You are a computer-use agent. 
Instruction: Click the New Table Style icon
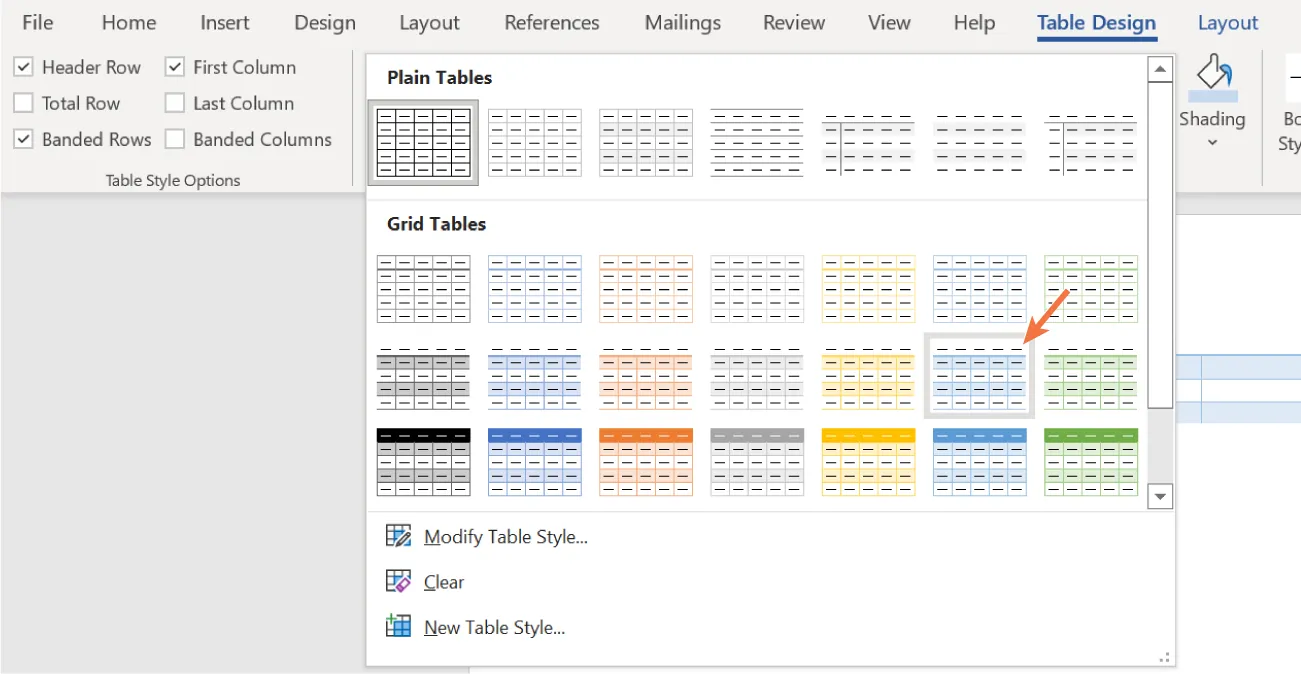[398, 626]
